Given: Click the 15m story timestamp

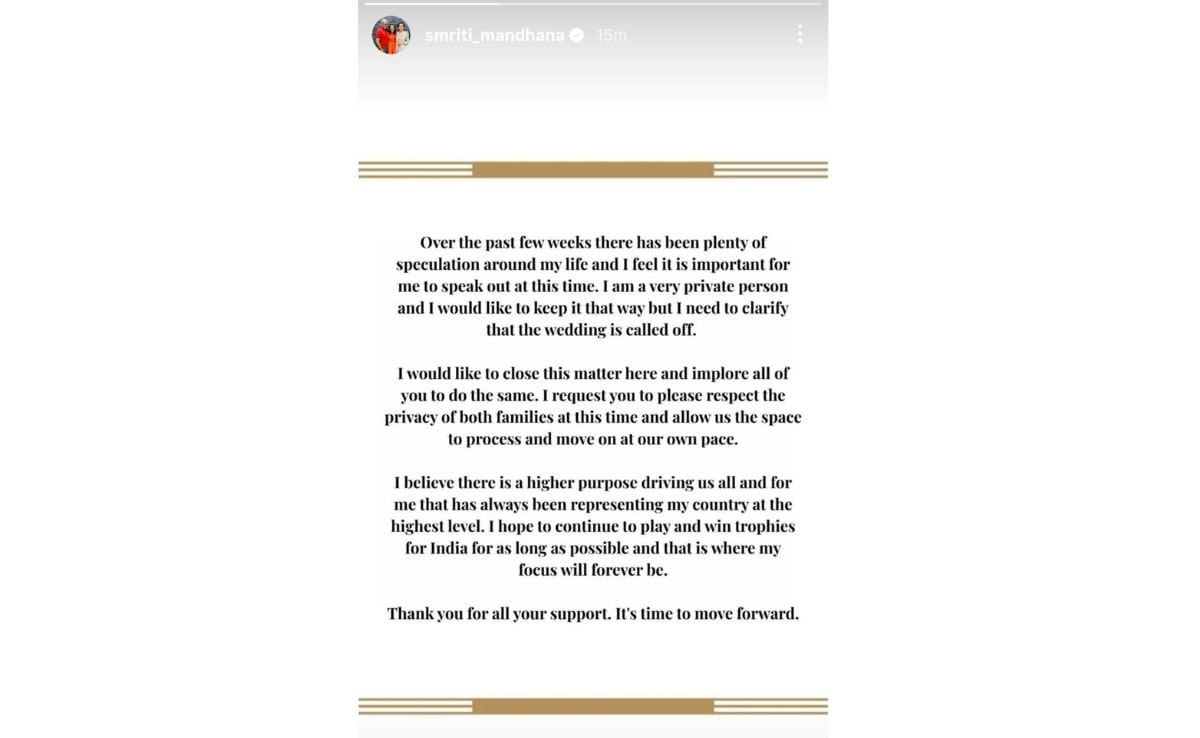Looking at the screenshot, I should pyautogui.click(x=611, y=35).
